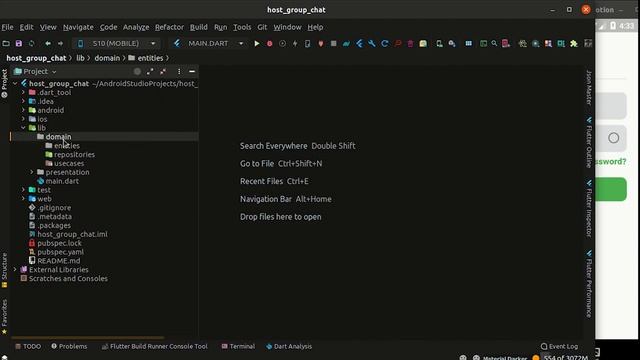The height and width of the screenshot is (360, 640).
Task: Open the Git menu
Action: 262,27
